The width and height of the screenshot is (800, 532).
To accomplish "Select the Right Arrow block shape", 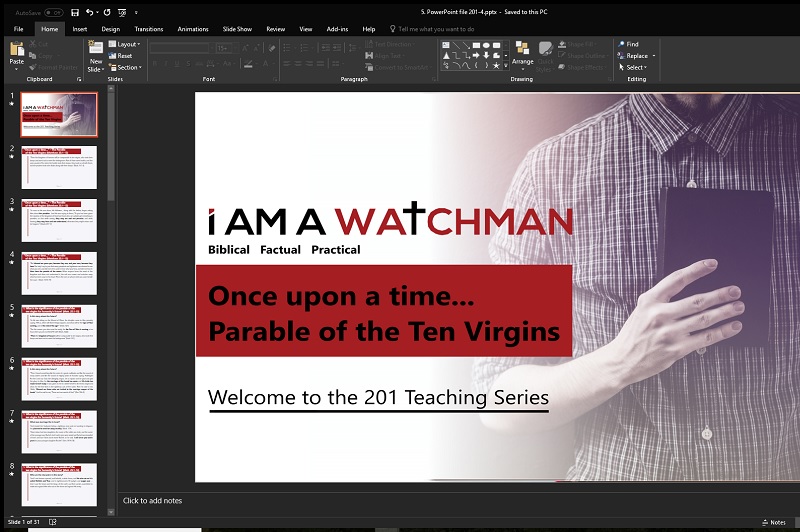I will [x=476, y=55].
